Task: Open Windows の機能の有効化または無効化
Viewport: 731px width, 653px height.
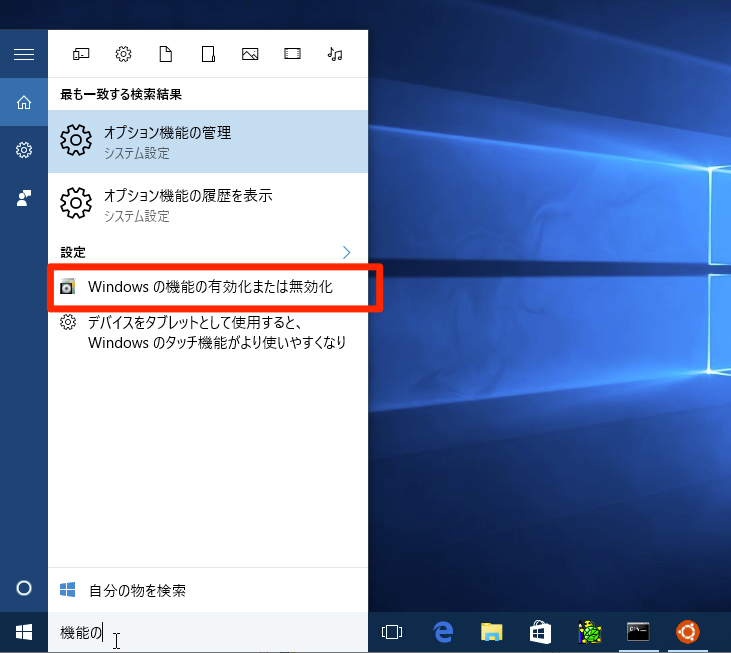Action: tap(208, 287)
